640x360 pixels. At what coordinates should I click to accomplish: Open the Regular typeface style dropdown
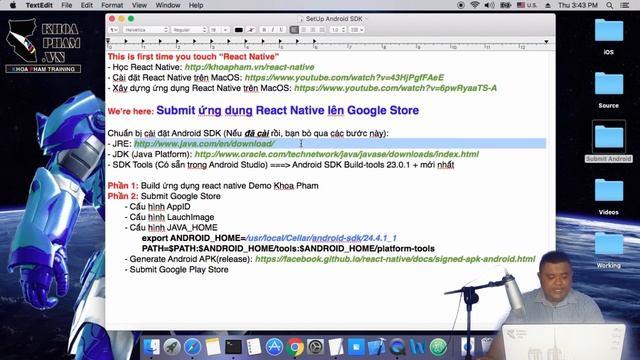pos(189,30)
